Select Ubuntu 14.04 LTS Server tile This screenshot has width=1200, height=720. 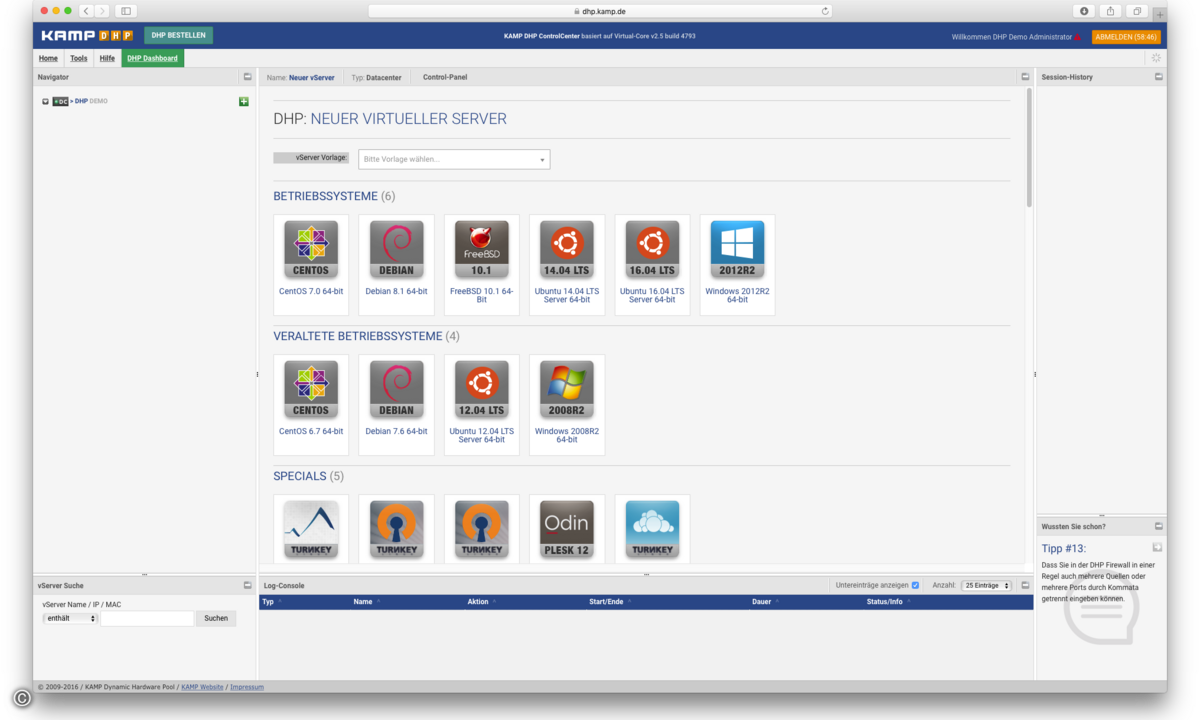[x=567, y=265]
